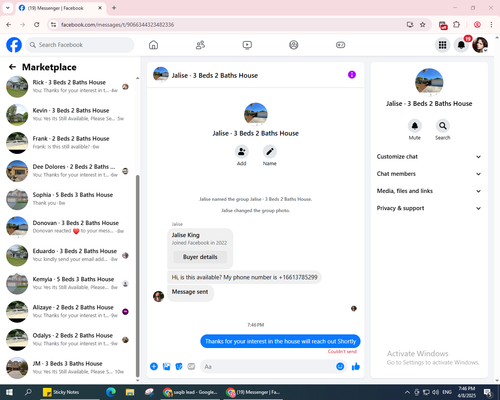This screenshot has height=400, width=500.
Task: Click the phone number message from Jalise
Action: click(x=244, y=277)
